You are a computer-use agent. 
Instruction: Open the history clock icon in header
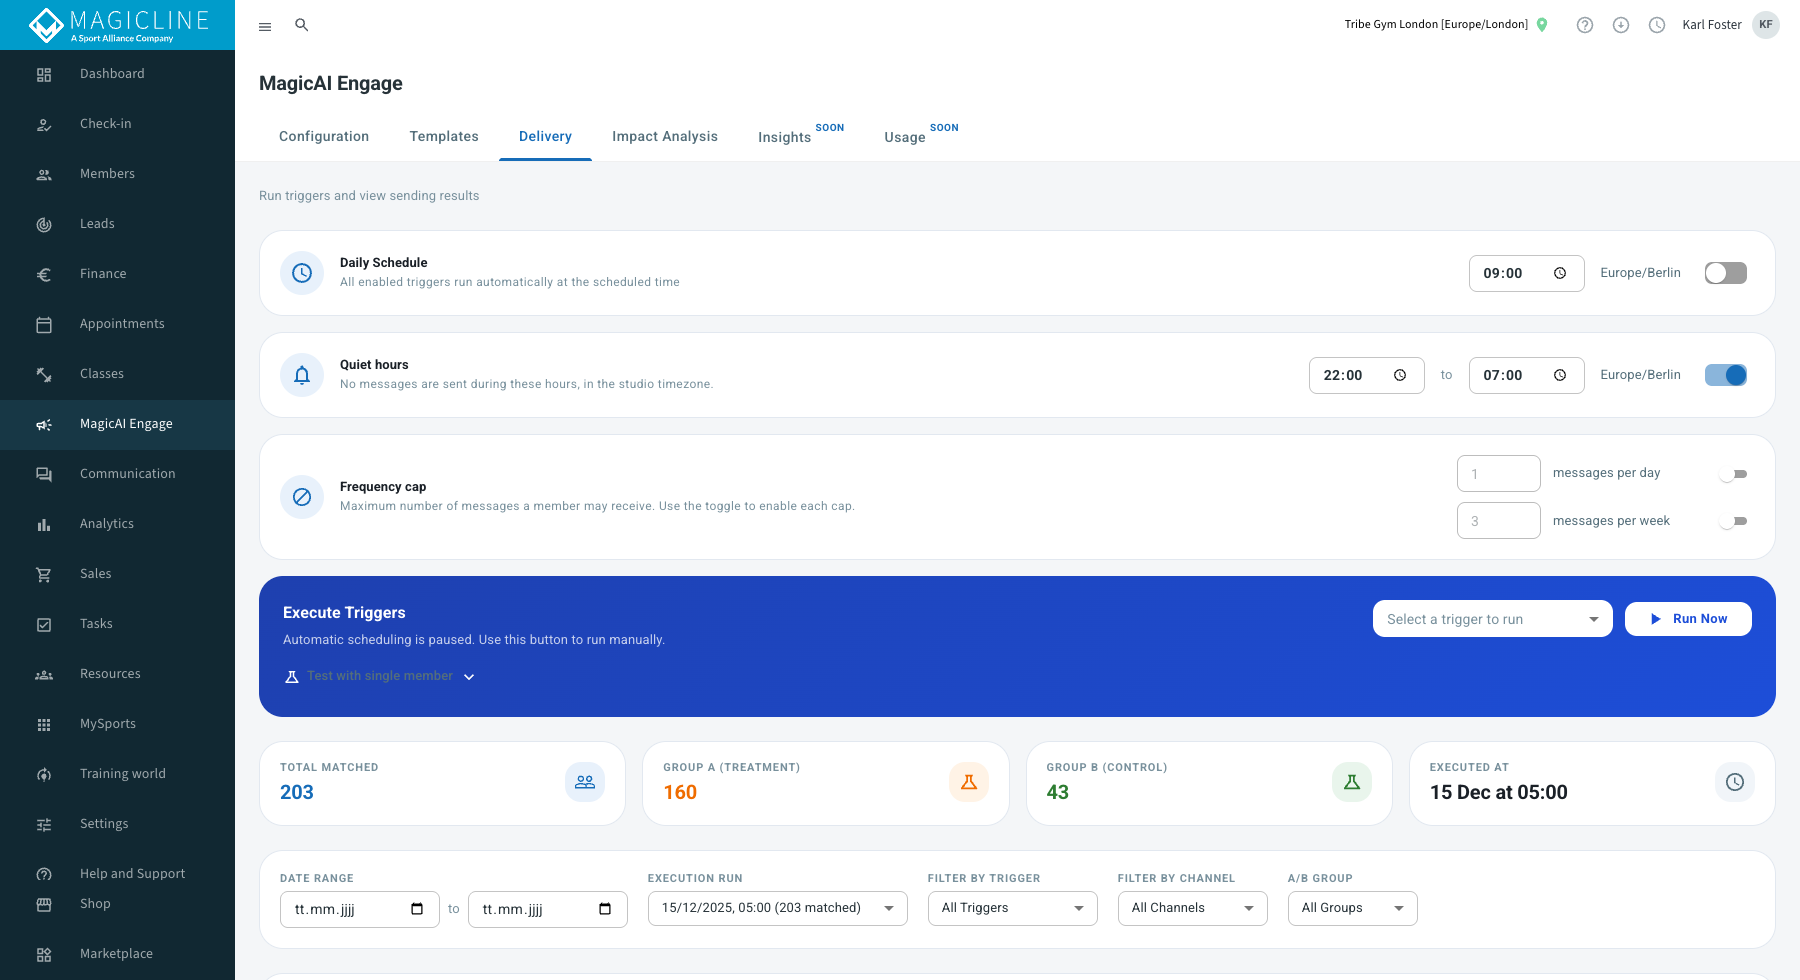tap(1657, 25)
